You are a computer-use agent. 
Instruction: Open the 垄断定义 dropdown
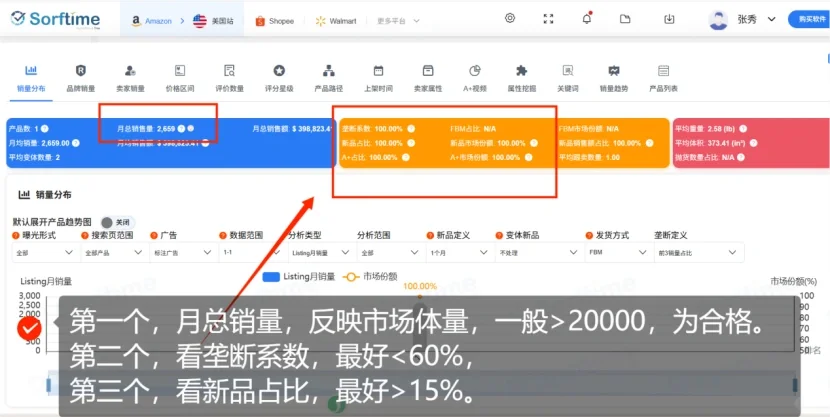coord(699,252)
